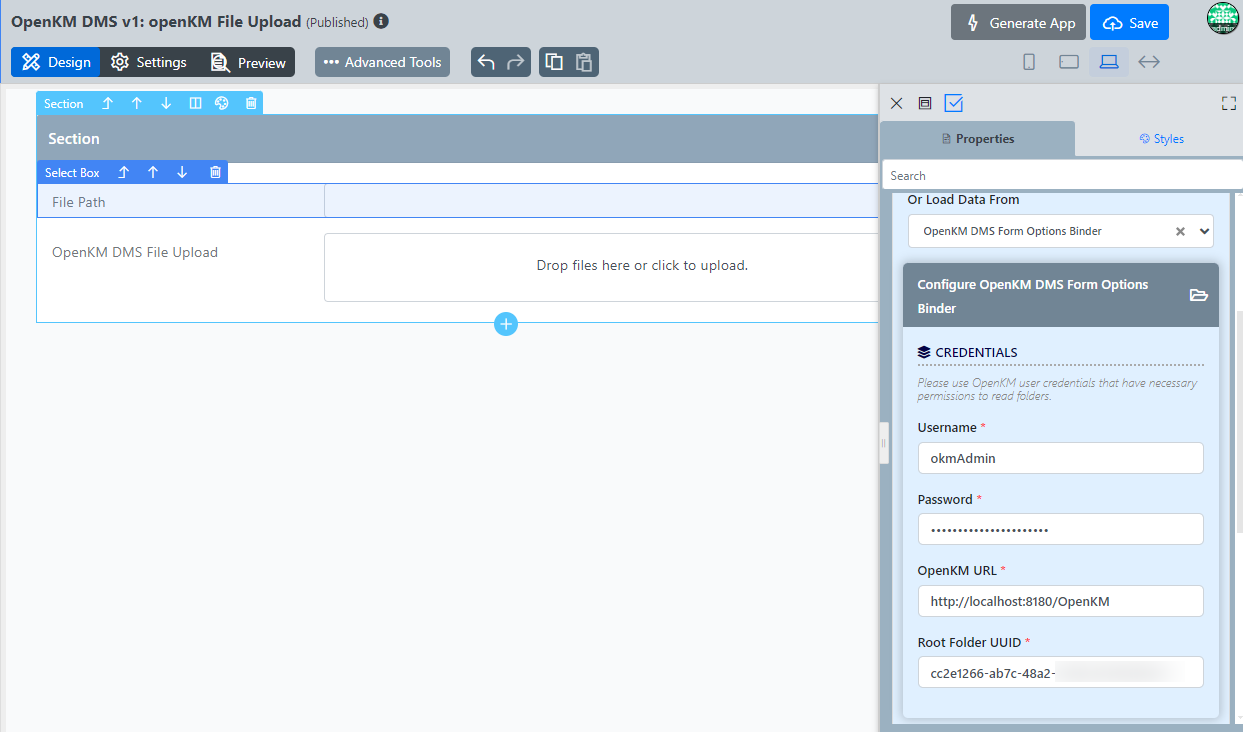Screen dimensions: 1243x732
Task: Collapse Configure OpenKM DMS Form Options Binder
Action: click(x=1198, y=295)
